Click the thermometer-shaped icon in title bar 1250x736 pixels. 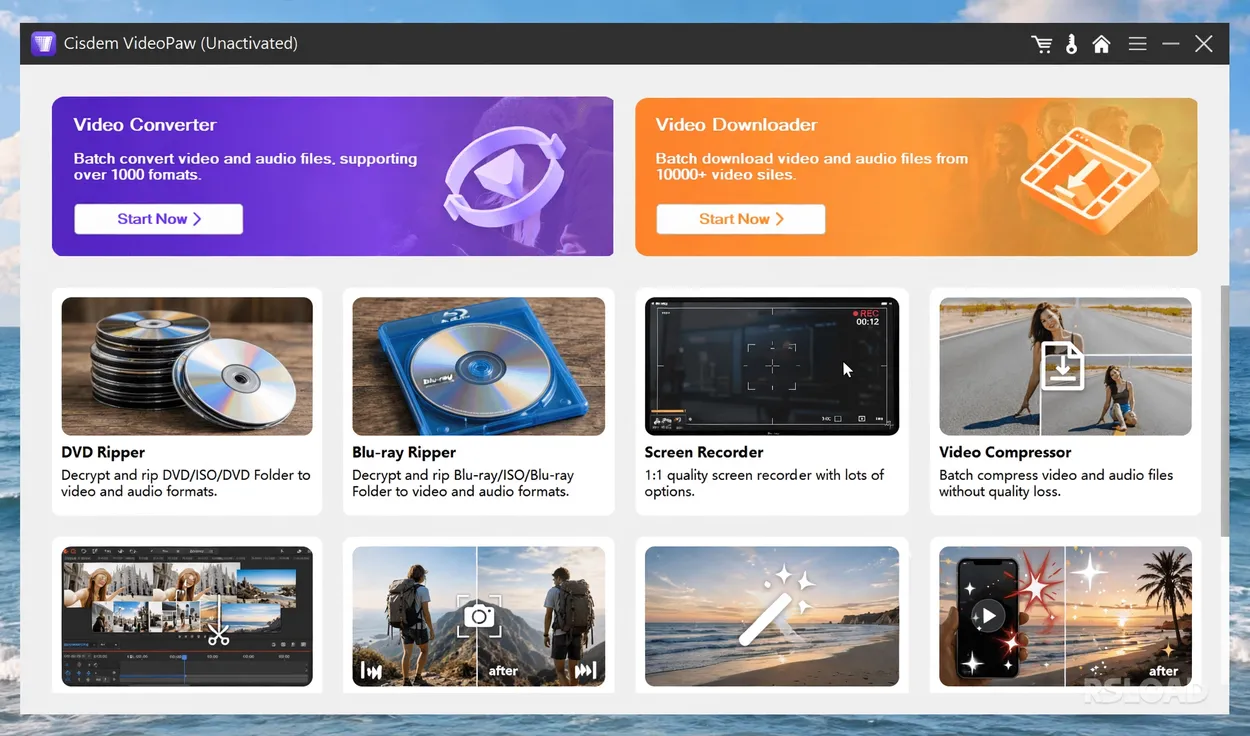tap(1072, 44)
